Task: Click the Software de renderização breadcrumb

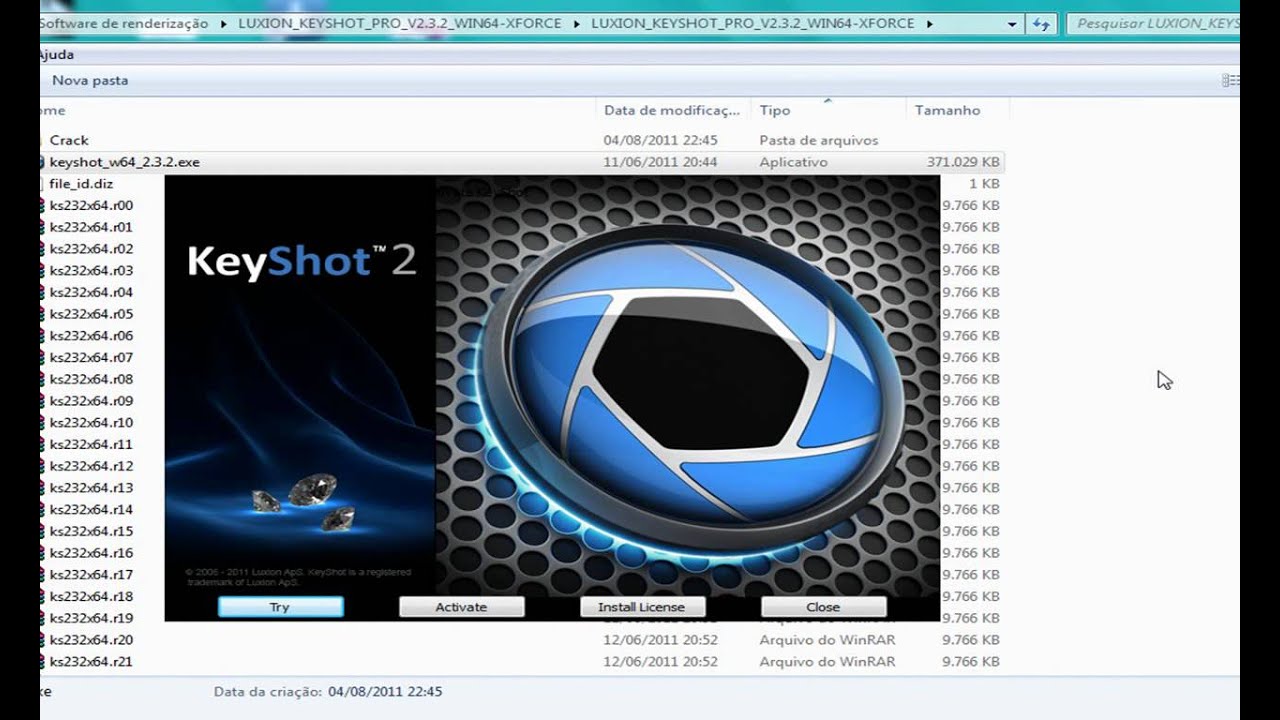Action: tap(123, 23)
